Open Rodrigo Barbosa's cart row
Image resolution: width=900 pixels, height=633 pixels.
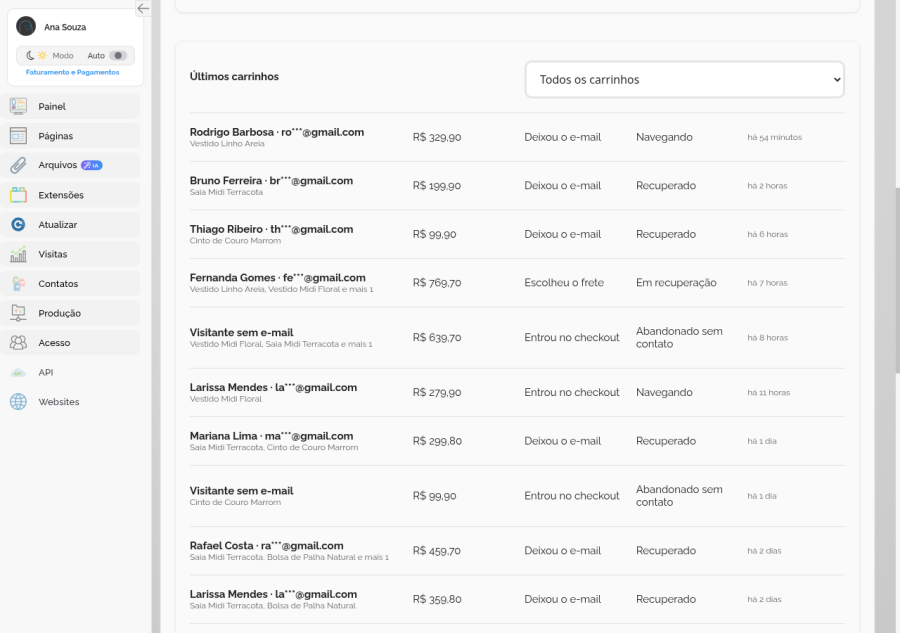pyautogui.click(x=517, y=137)
